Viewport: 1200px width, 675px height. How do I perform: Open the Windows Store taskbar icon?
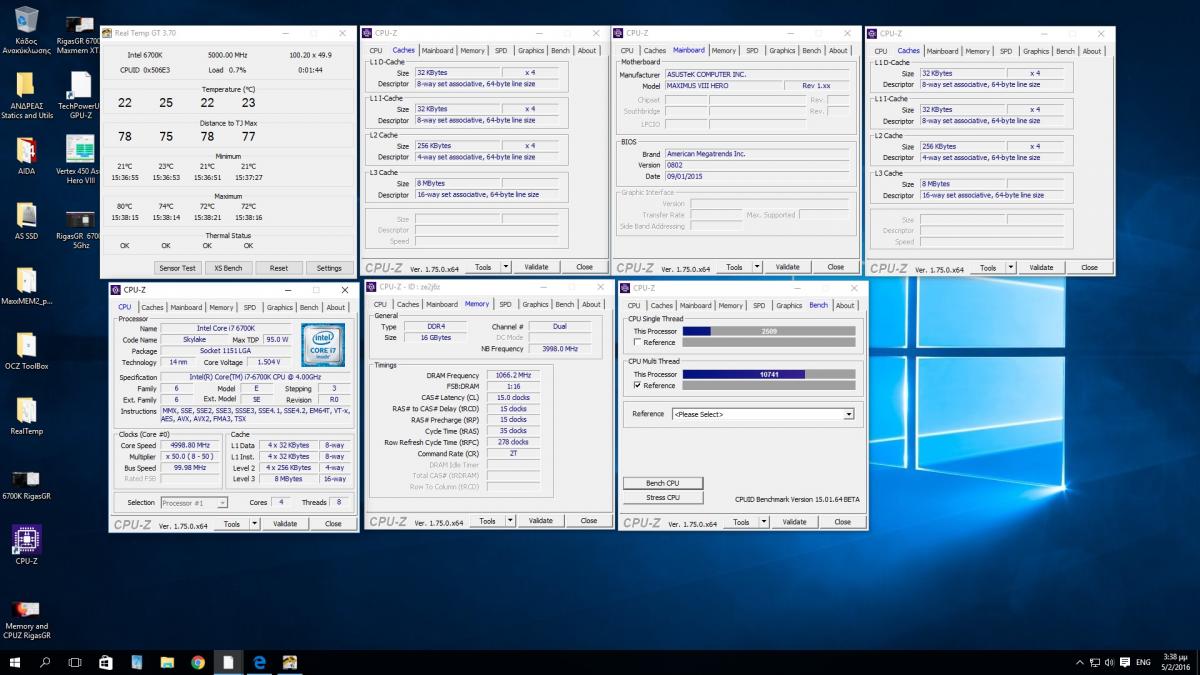click(106, 662)
